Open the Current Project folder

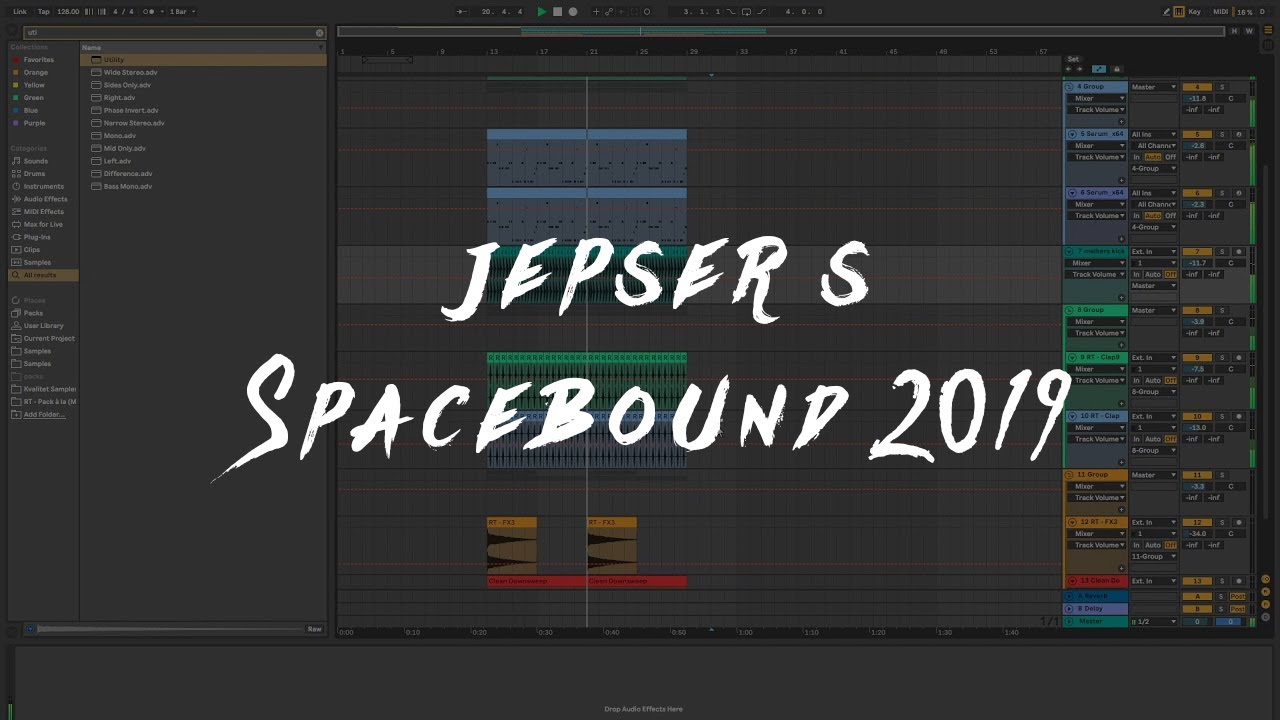[x=49, y=338]
